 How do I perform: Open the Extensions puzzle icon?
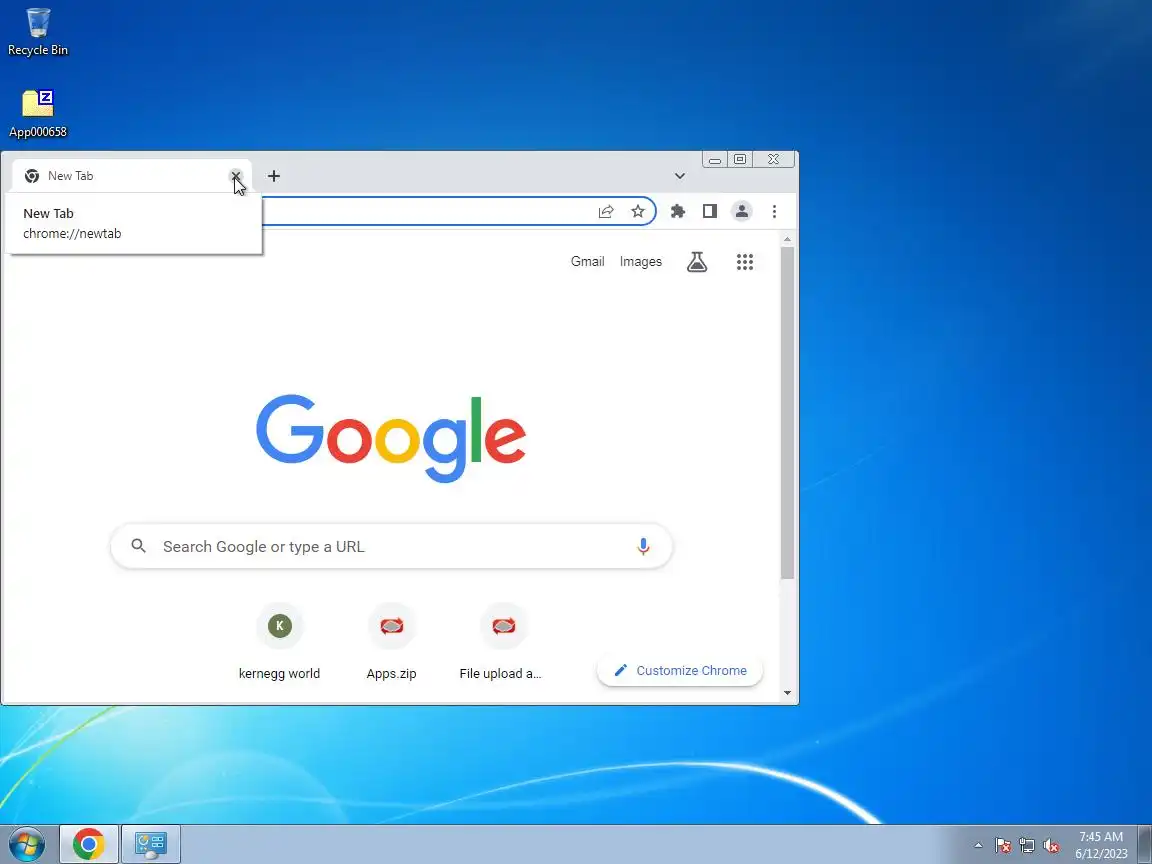click(x=678, y=212)
